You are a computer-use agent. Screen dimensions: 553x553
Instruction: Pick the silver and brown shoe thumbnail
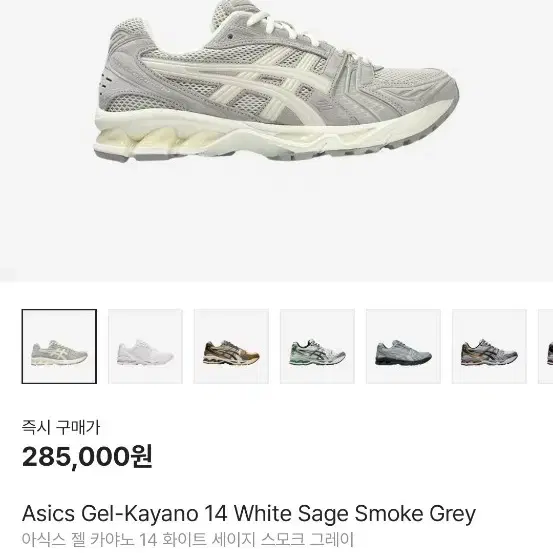[x=490, y=346]
